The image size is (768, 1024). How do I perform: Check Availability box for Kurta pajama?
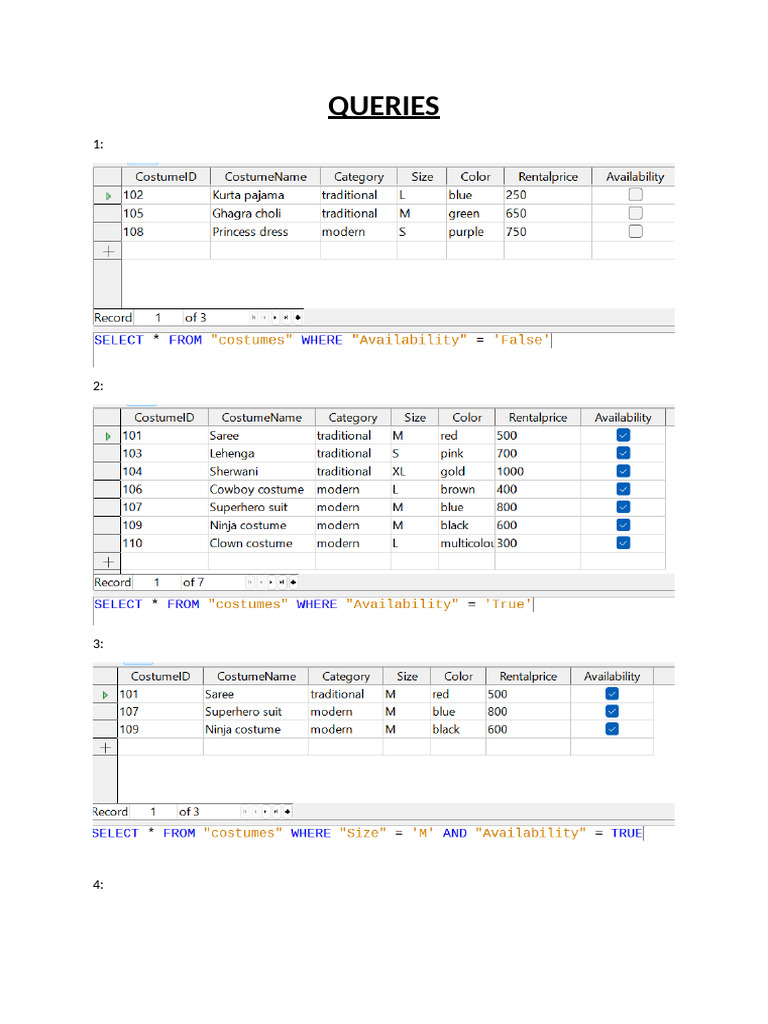[635, 195]
